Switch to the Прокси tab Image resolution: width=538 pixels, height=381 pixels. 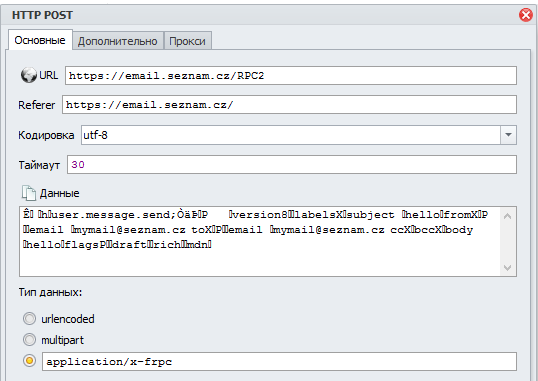187,41
